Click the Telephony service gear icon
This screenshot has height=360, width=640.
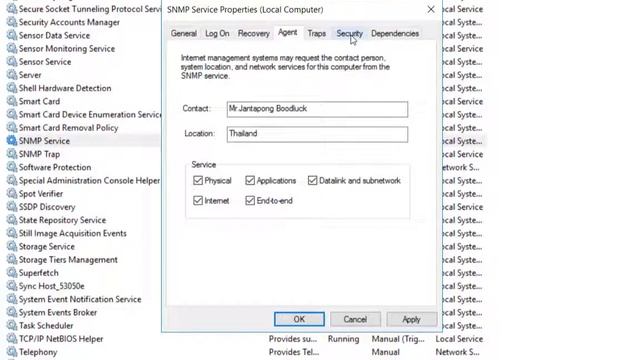(x=12, y=352)
